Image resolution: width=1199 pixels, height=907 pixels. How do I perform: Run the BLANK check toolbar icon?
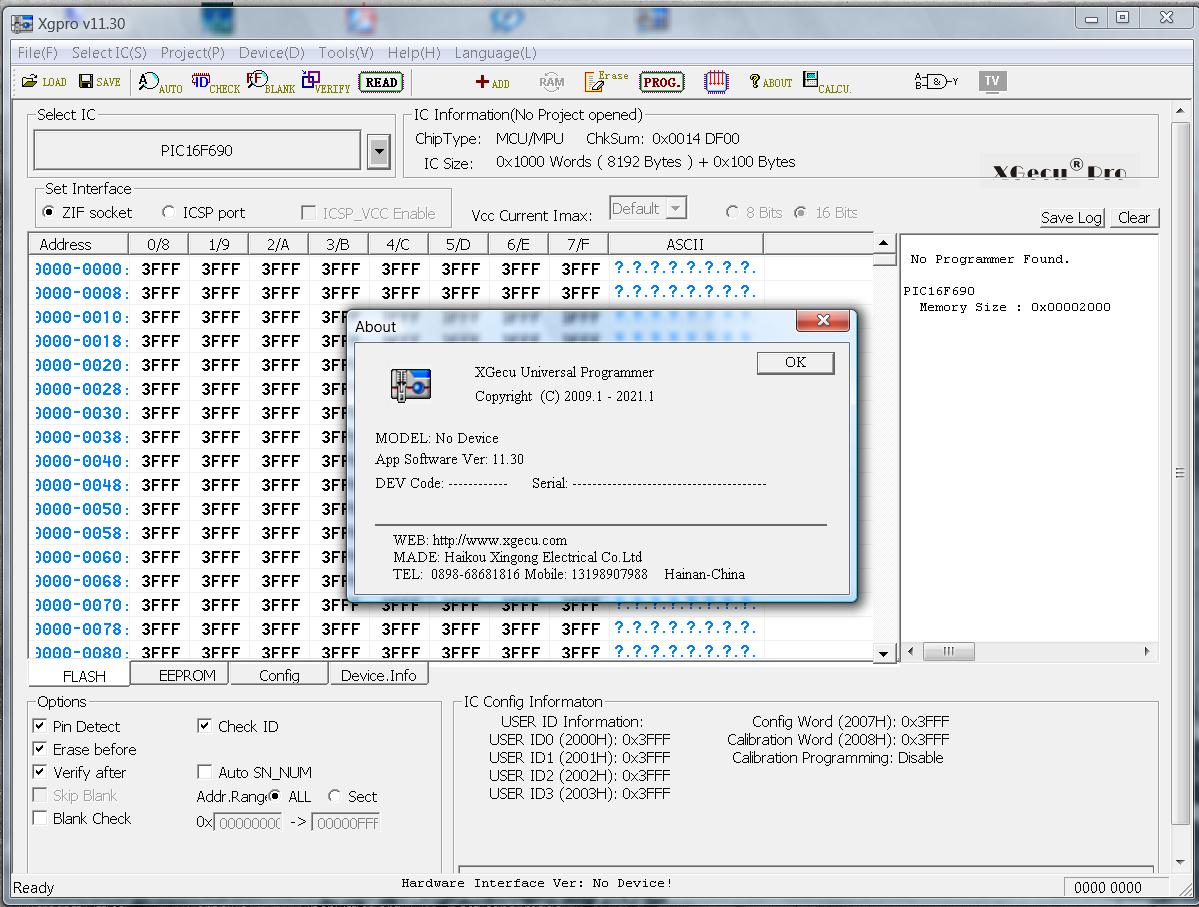tap(271, 82)
